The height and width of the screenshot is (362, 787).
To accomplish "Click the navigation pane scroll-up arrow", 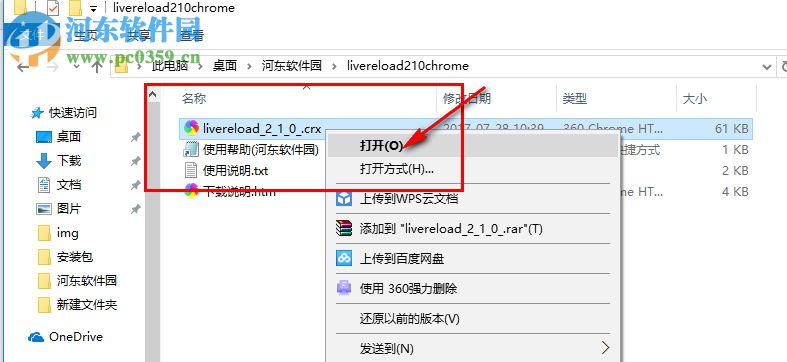I will pos(152,94).
